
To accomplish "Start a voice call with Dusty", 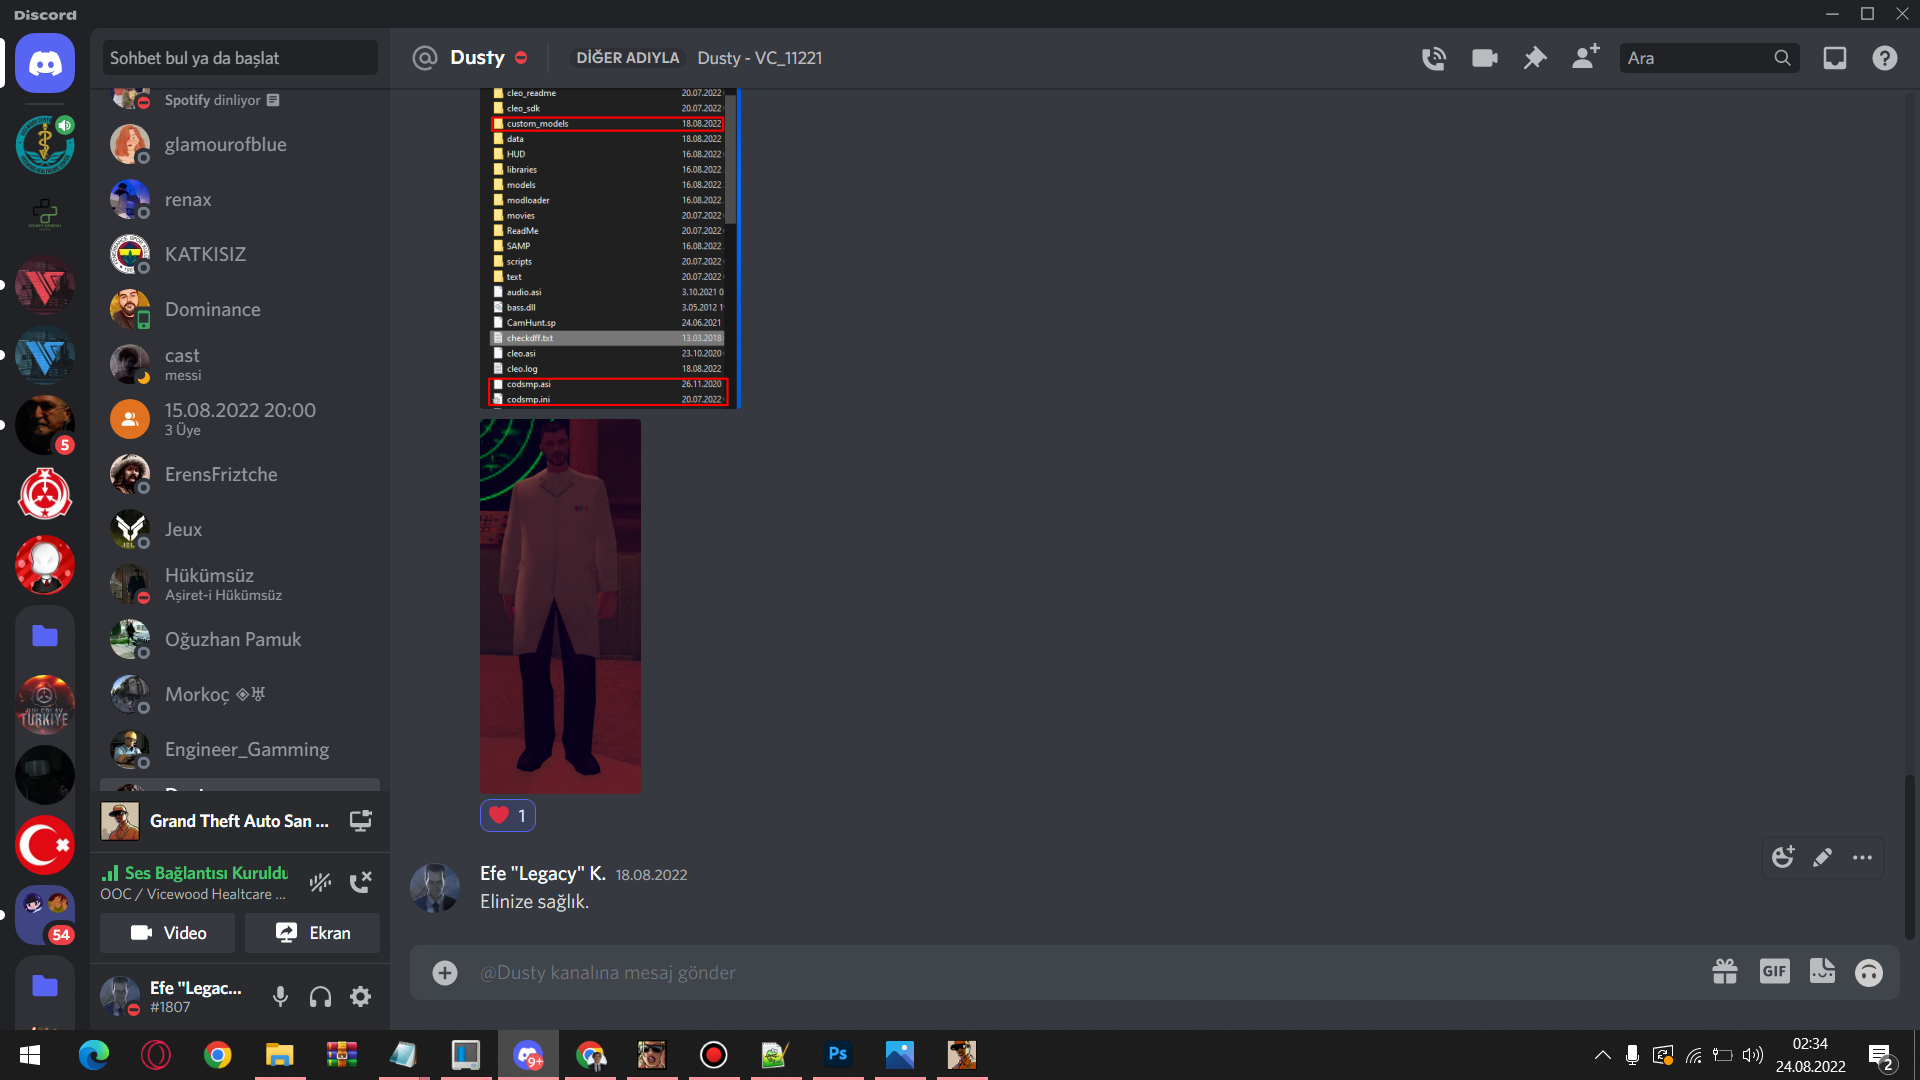I will click(x=1434, y=58).
